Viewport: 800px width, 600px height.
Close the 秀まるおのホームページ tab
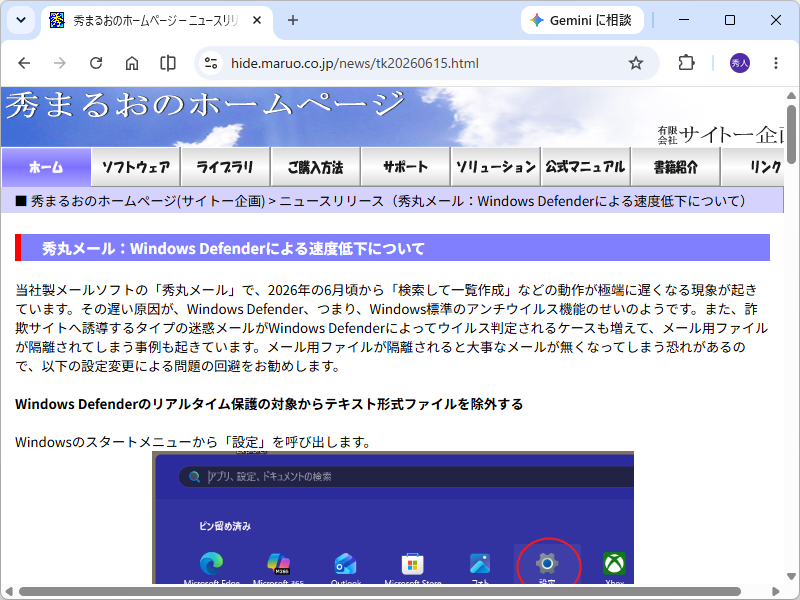coord(257,20)
